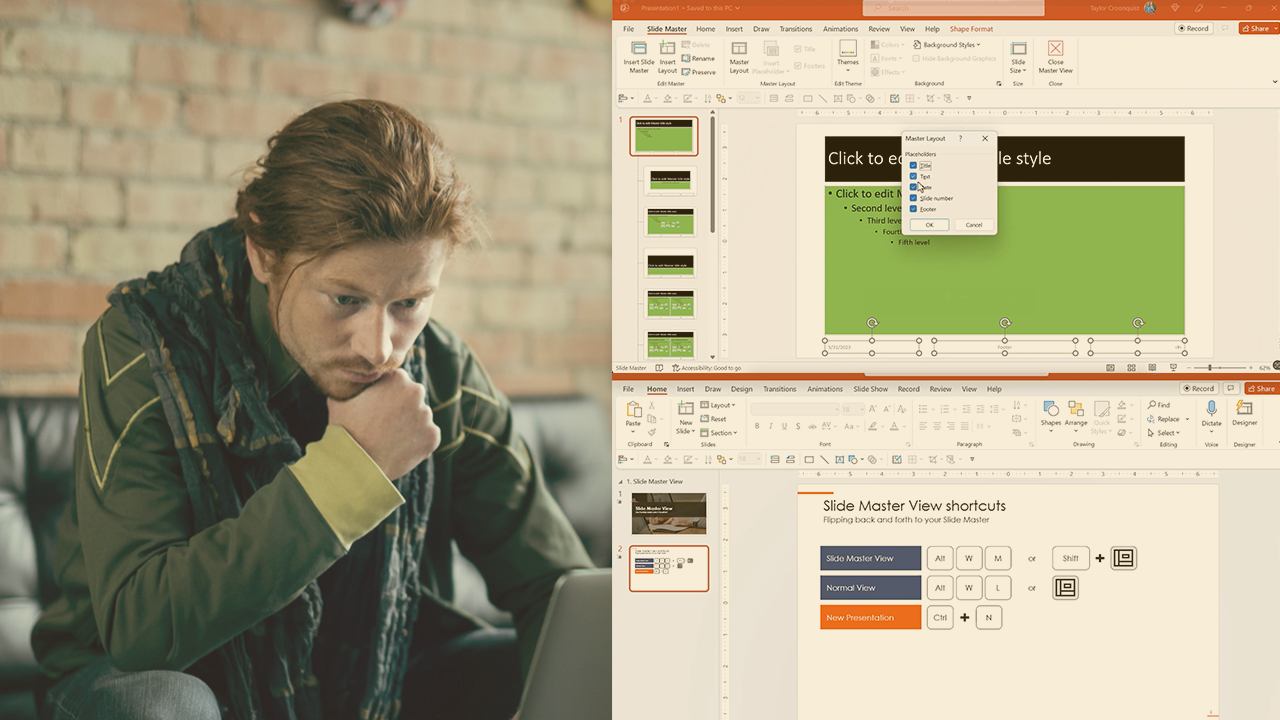1280x720 pixels.
Task: Select slide 1 thumbnail in lower presentation
Action: (668, 513)
